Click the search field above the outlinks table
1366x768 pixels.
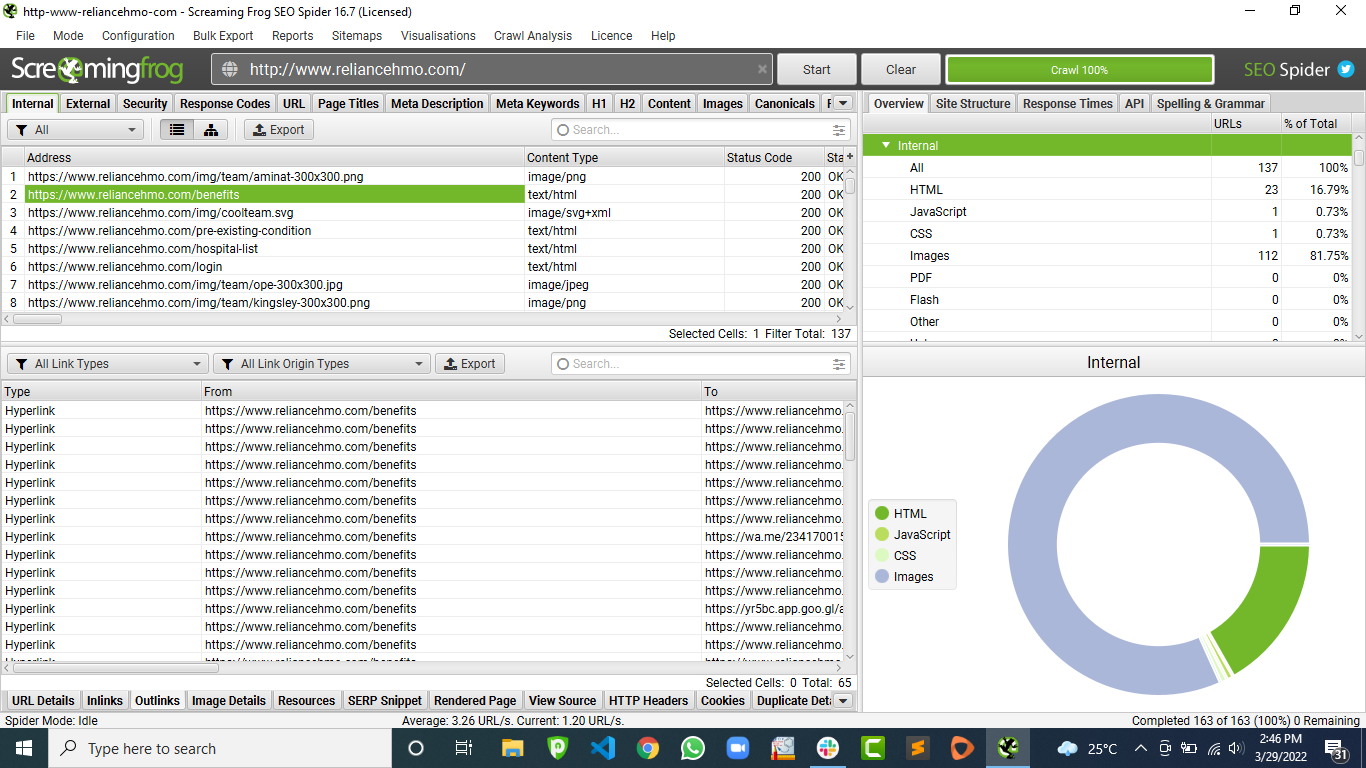coord(700,364)
